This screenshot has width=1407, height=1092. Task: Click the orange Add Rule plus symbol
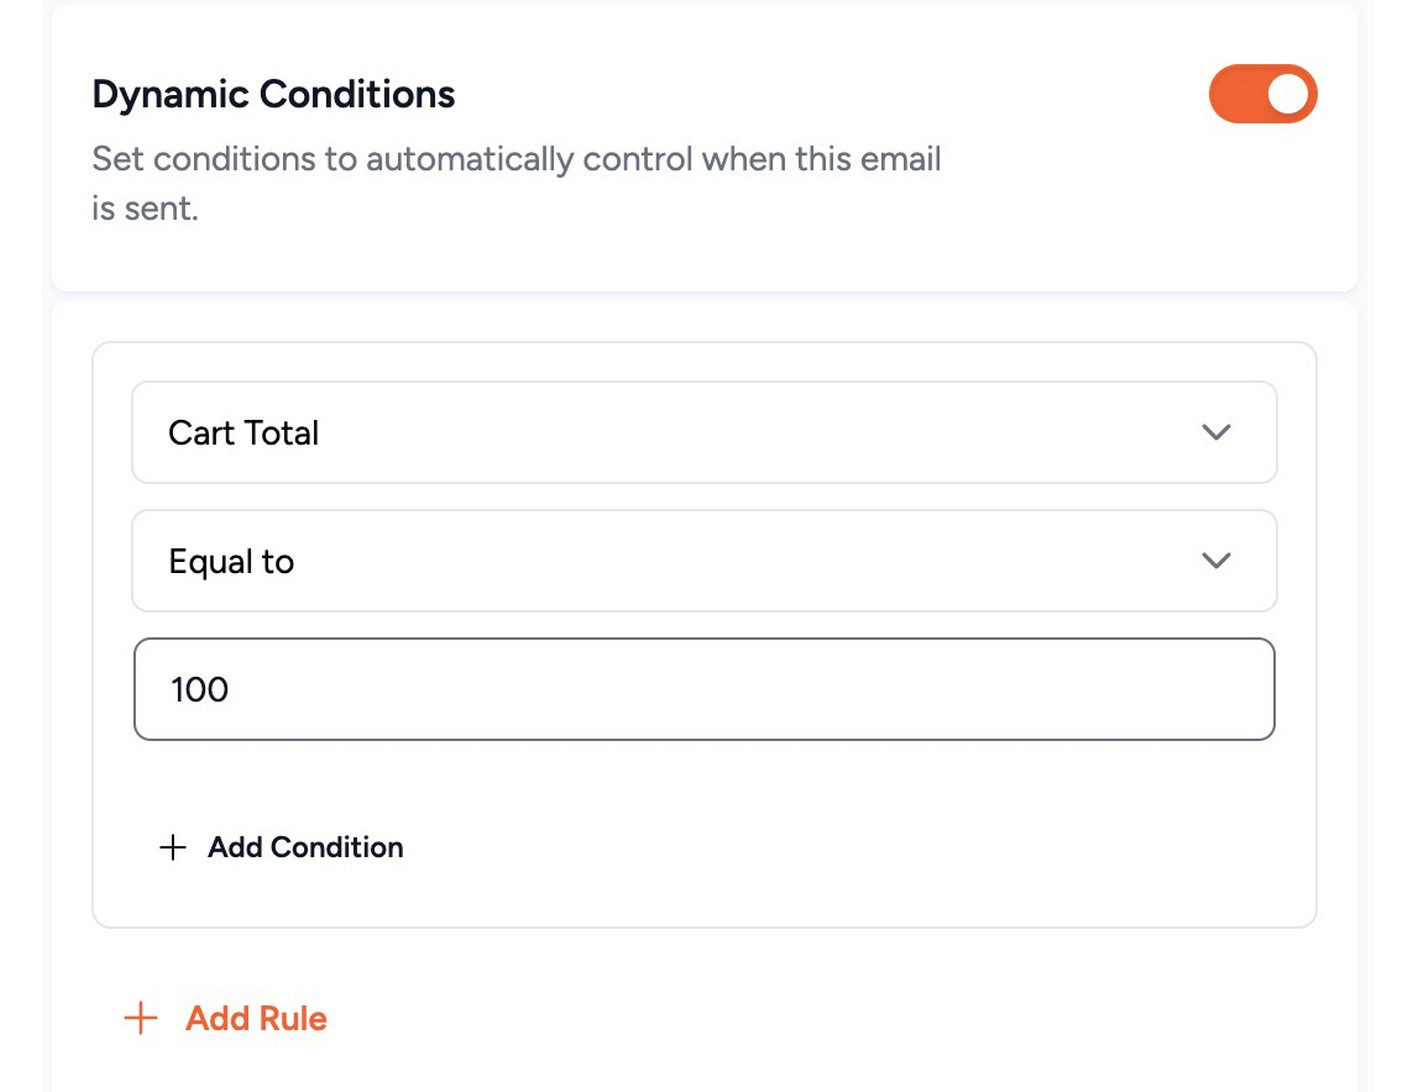[139, 1018]
